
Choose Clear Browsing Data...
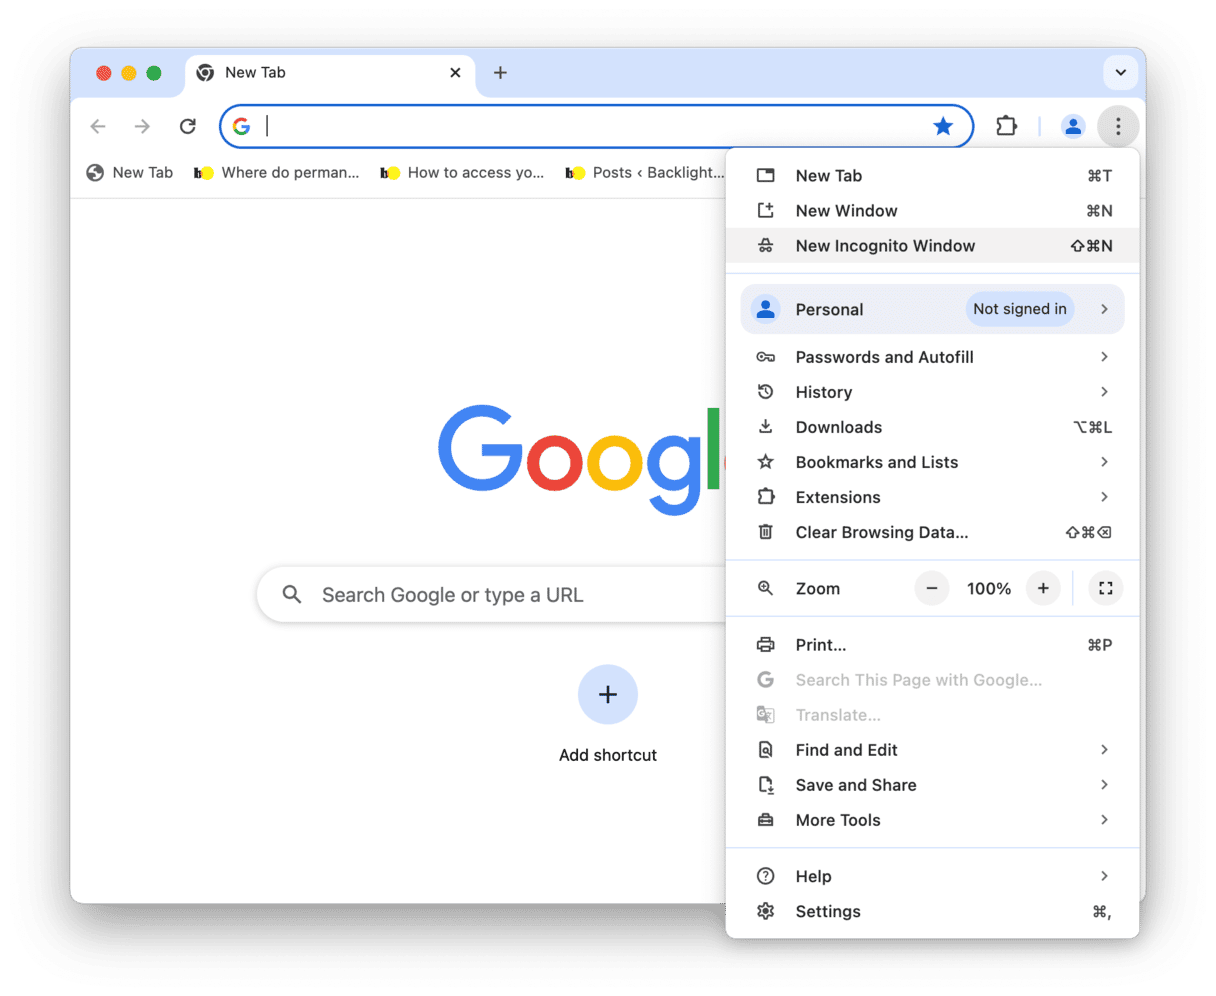tap(932, 532)
